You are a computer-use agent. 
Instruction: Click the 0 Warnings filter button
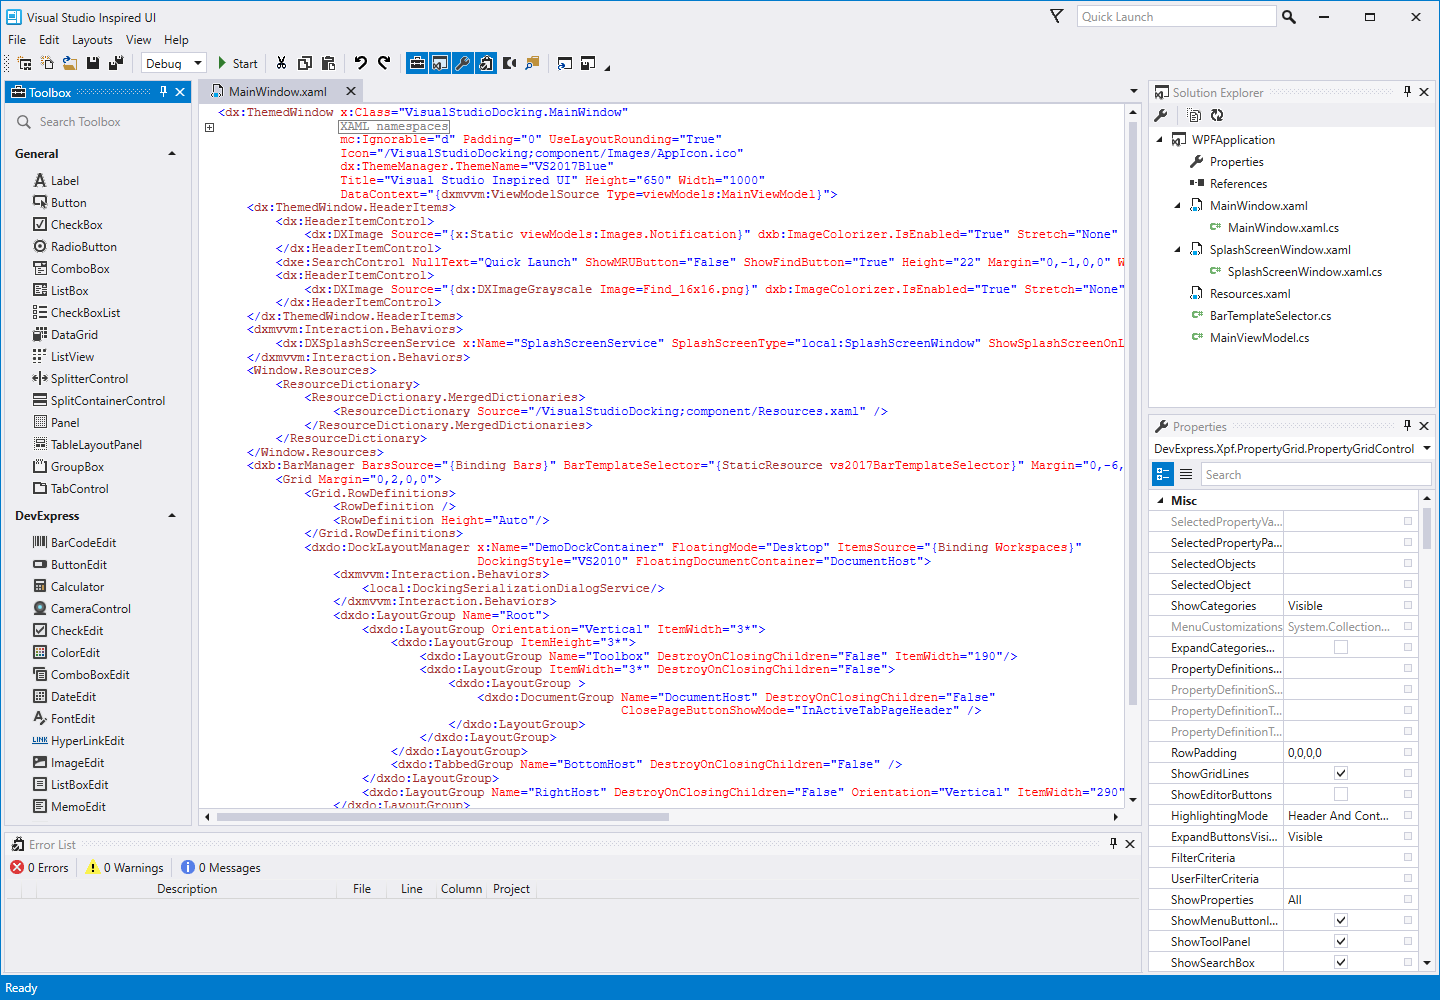[125, 867]
